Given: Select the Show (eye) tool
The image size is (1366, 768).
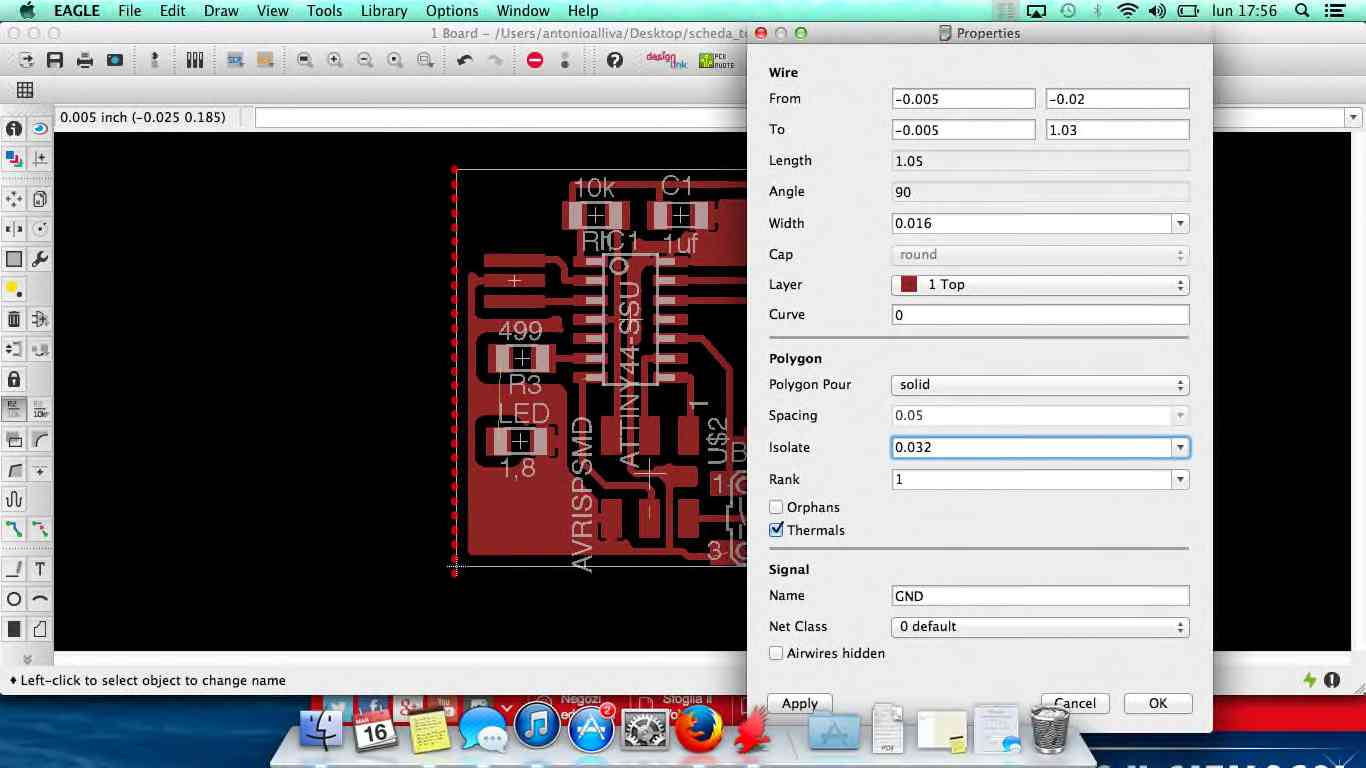Looking at the screenshot, I should (40, 129).
